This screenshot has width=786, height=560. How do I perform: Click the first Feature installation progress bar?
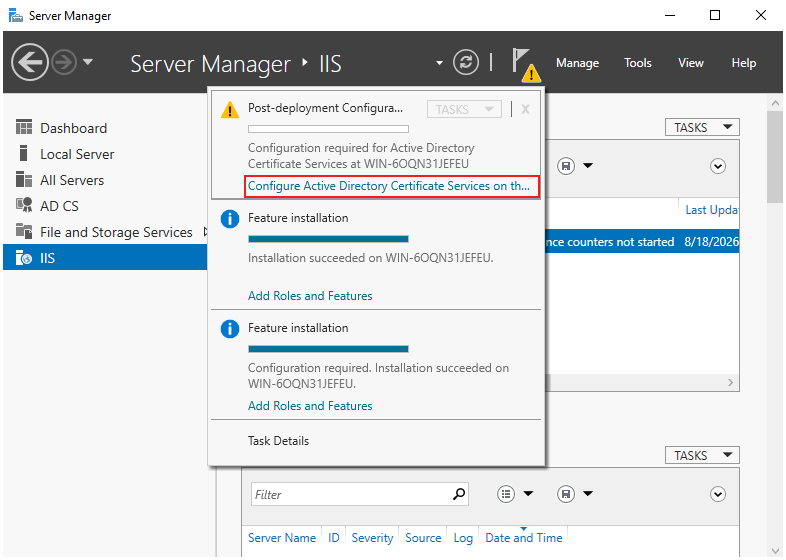tap(328, 239)
